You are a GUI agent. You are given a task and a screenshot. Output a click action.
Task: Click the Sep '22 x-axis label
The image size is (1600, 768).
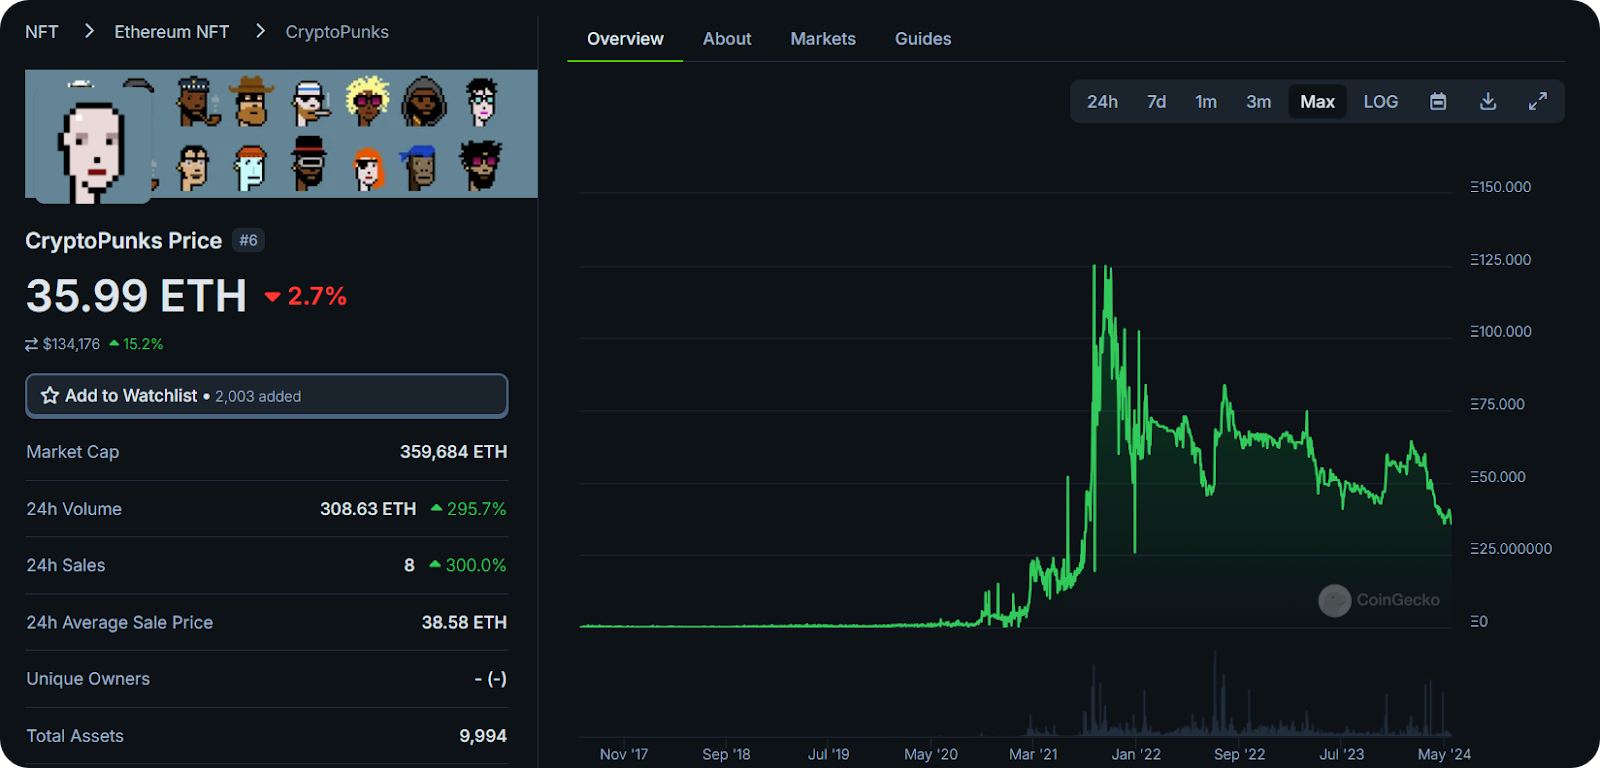click(1239, 754)
